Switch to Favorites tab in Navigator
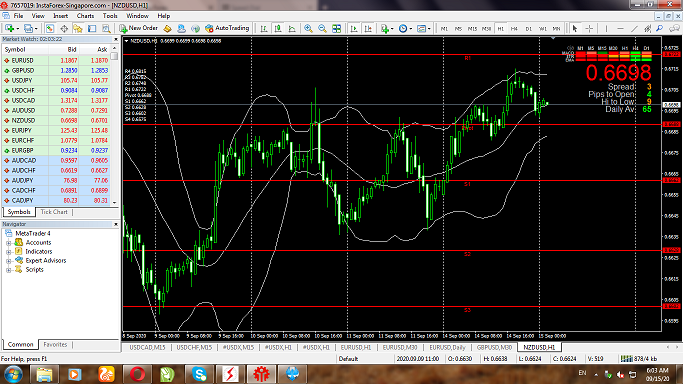Screen dimensions: 683x384 pos(55,344)
